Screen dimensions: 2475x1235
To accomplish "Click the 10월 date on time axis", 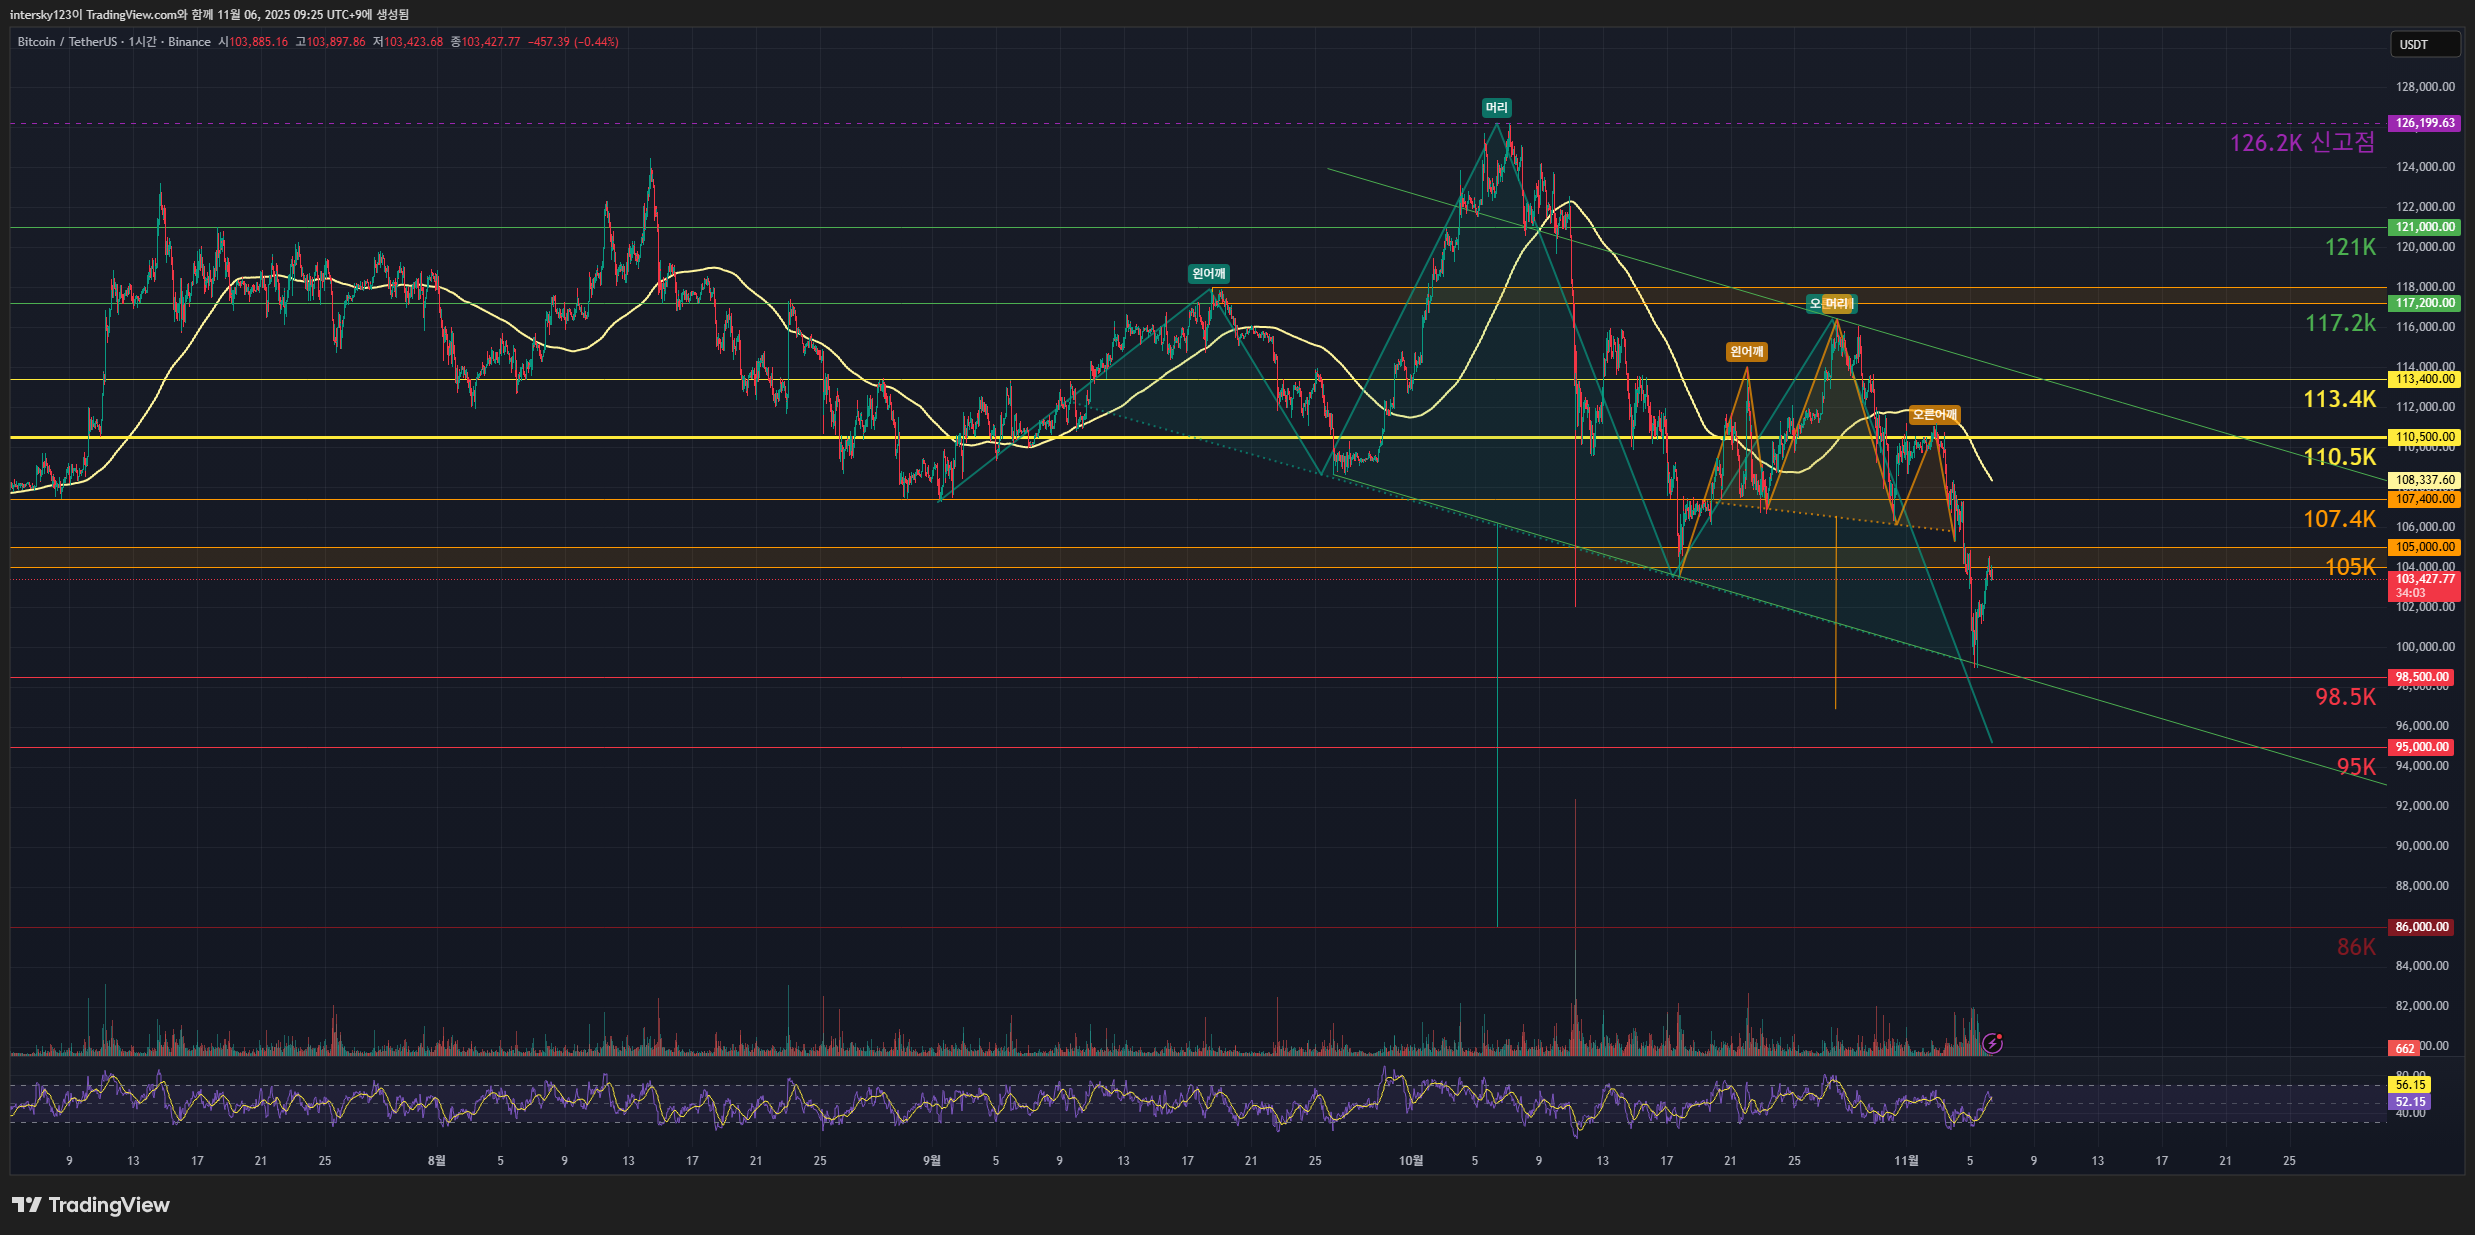I will point(1410,1161).
